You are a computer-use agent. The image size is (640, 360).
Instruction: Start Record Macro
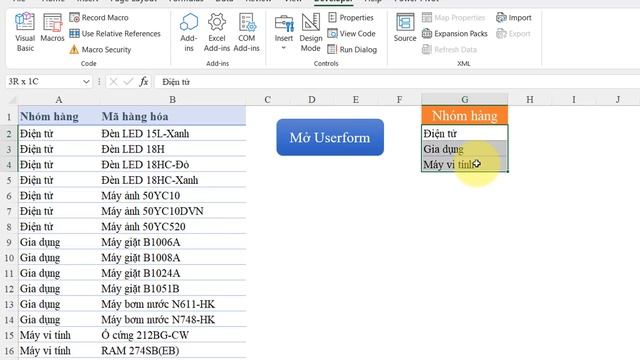[x=99, y=18]
